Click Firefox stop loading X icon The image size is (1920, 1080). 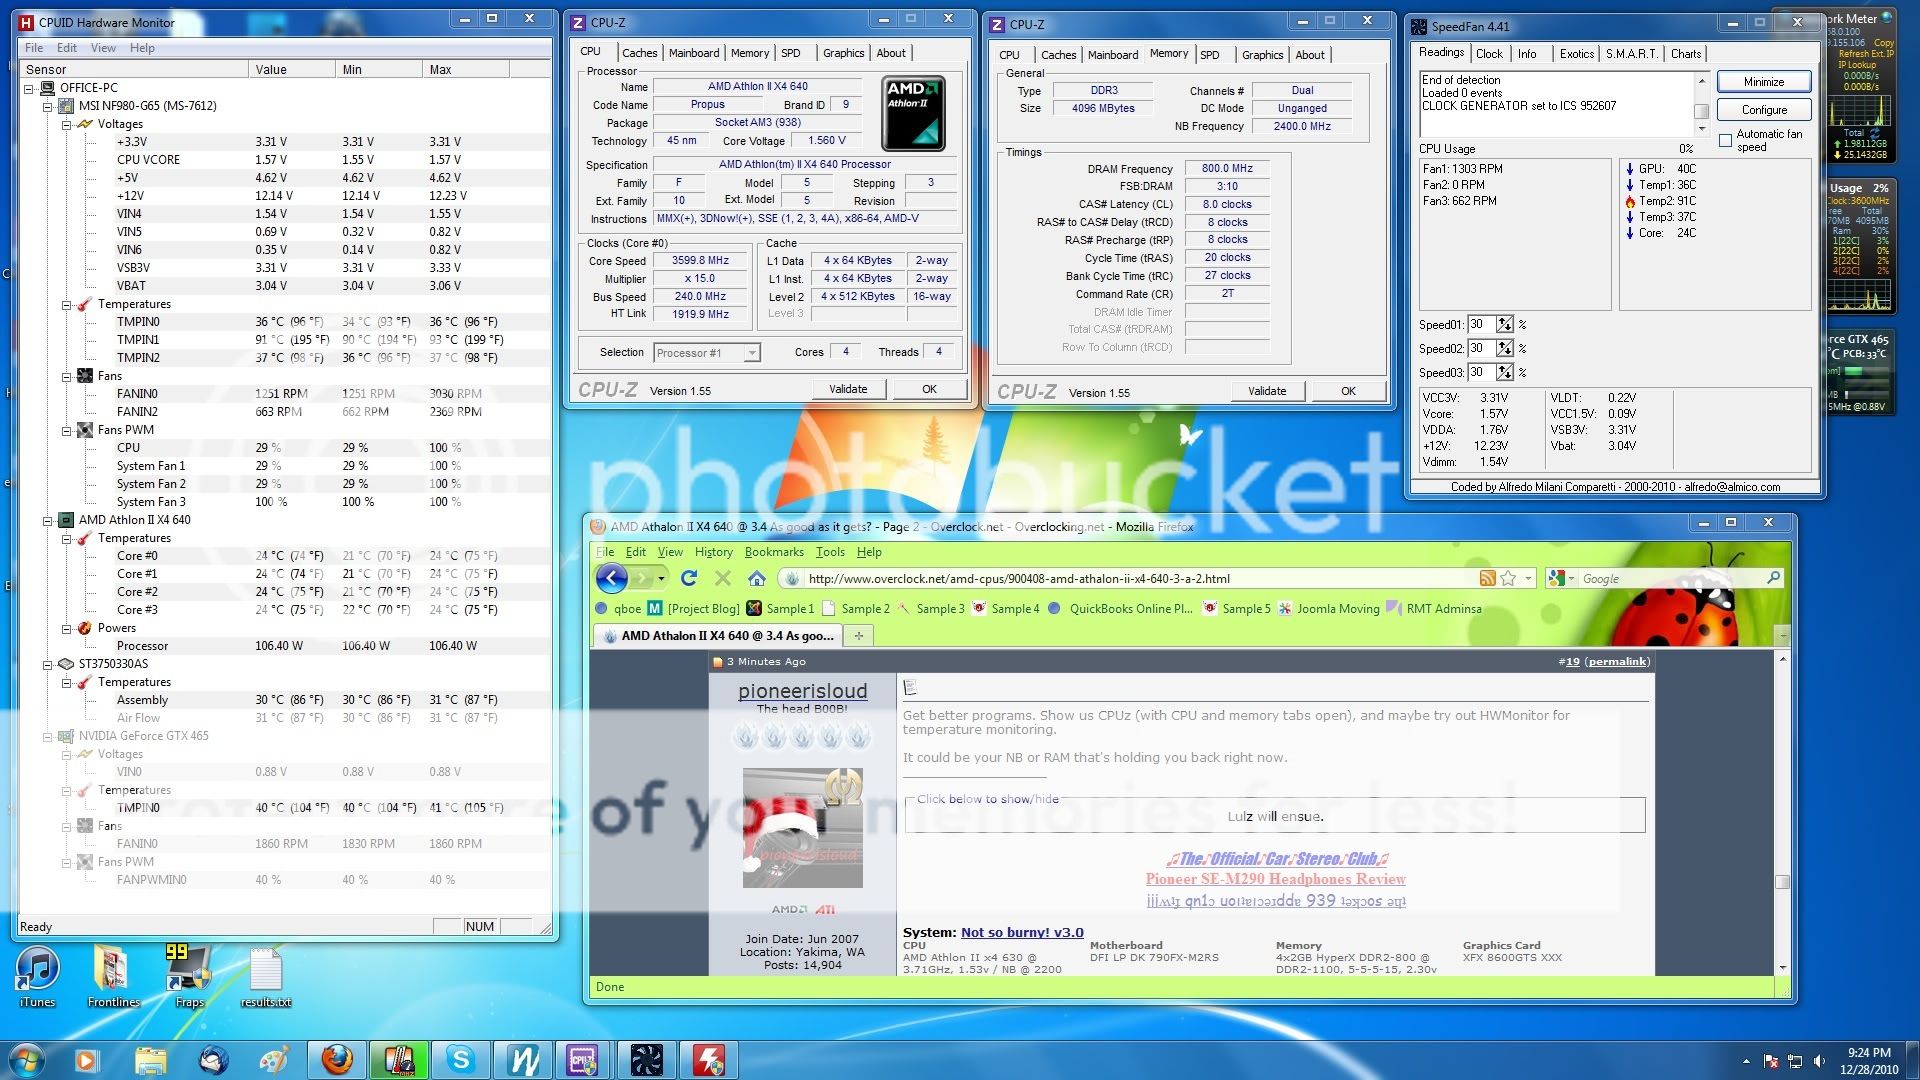pos(722,578)
